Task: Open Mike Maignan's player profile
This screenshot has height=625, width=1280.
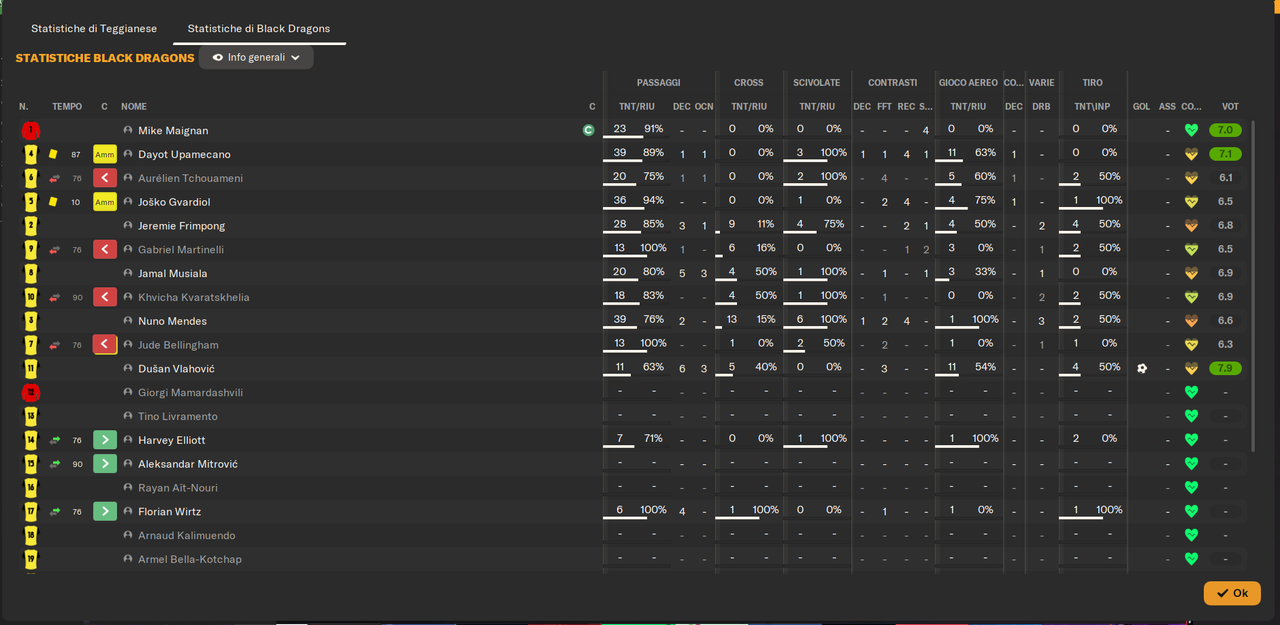Action: click(x=173, y=131)
